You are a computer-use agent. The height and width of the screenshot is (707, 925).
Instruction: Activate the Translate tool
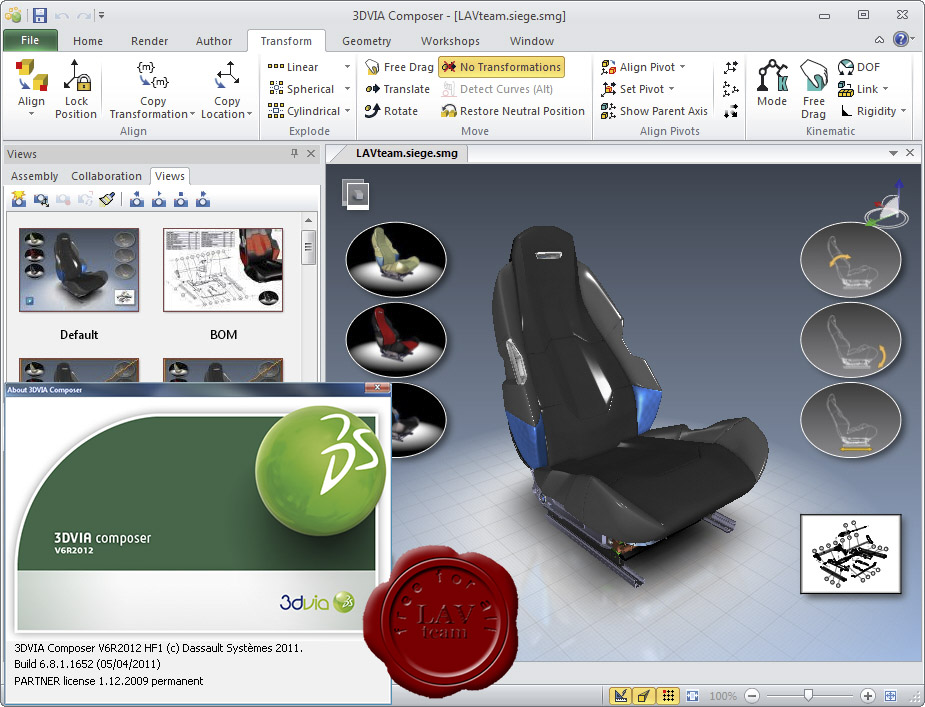[x=398, y=89]
